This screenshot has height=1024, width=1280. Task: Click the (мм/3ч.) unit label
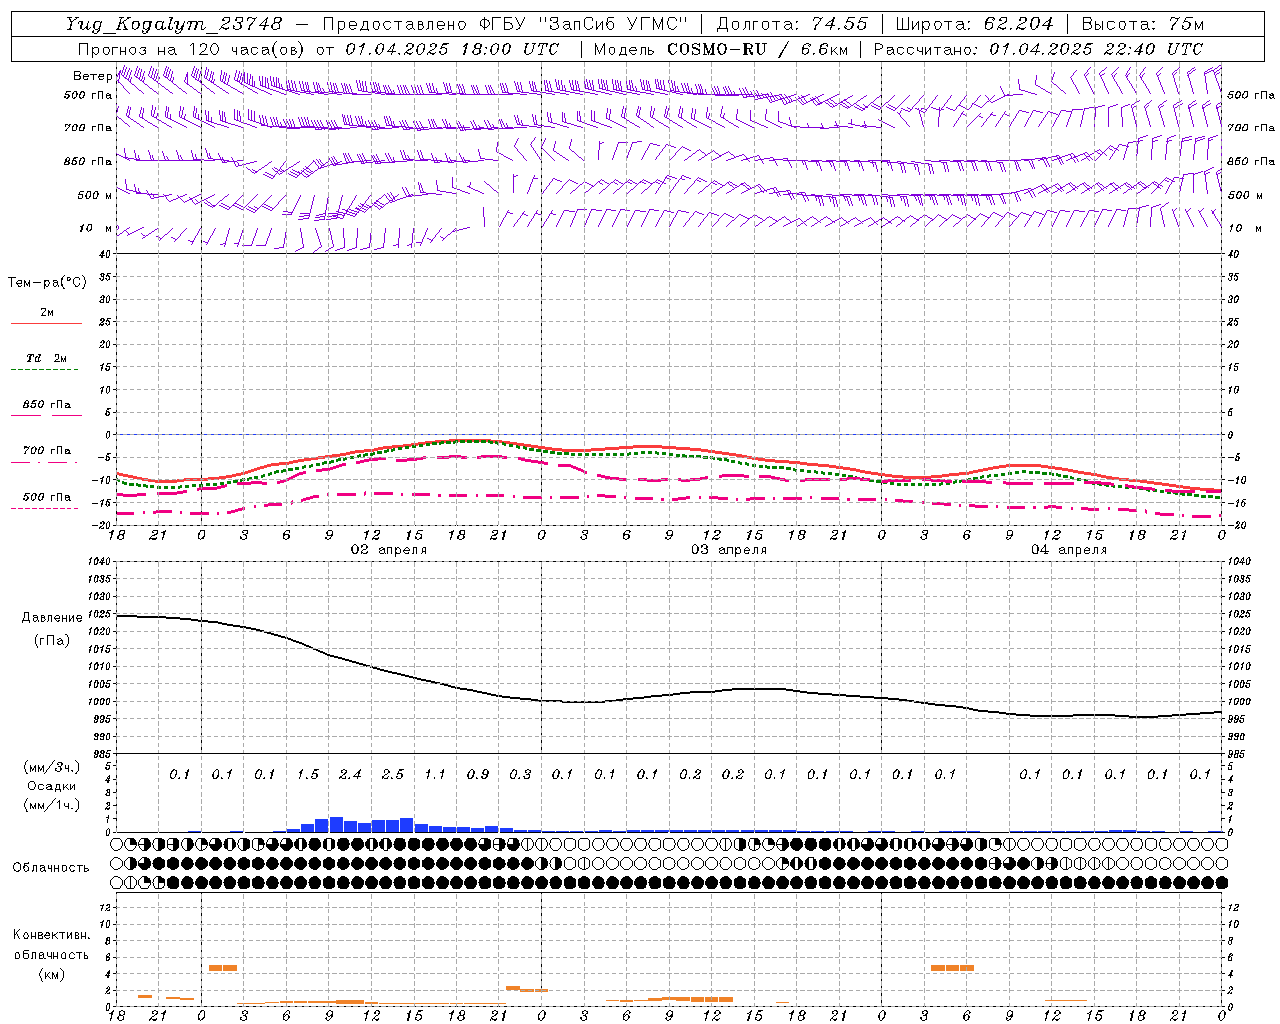click(52, 768)
